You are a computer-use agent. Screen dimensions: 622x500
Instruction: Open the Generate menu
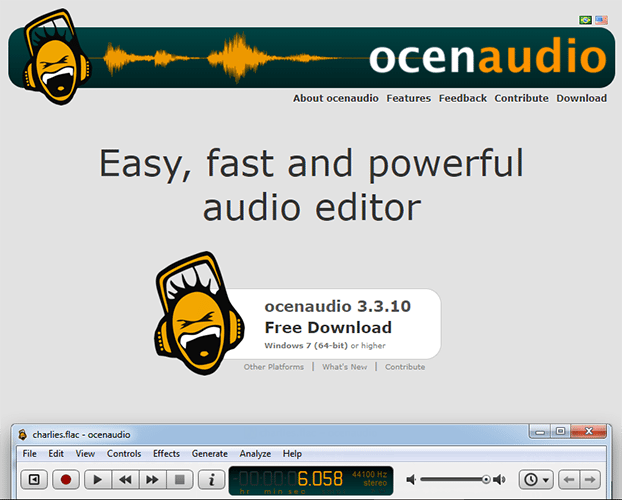(209, 454)
